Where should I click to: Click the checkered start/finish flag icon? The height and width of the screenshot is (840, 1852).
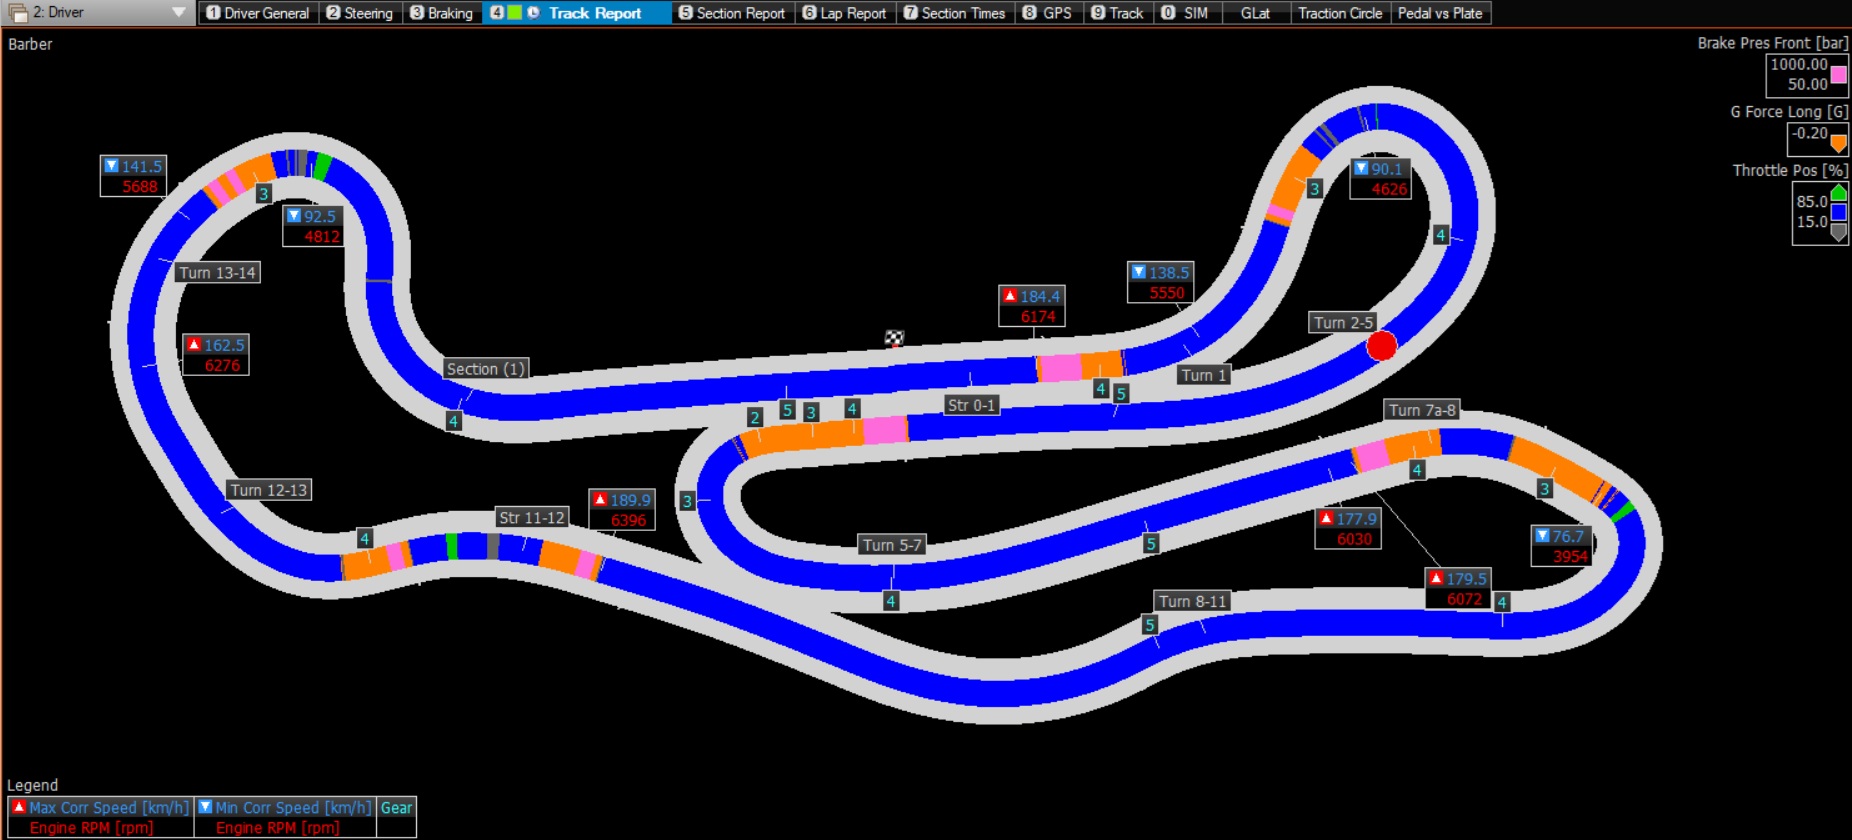click(x=894, y=339)
